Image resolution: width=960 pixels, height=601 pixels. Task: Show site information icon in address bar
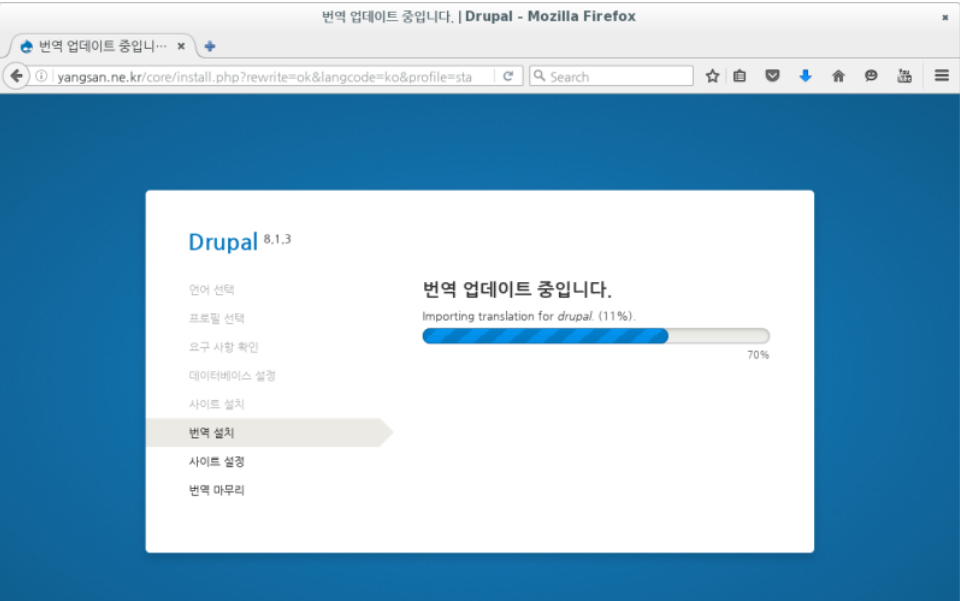(41, 76)
